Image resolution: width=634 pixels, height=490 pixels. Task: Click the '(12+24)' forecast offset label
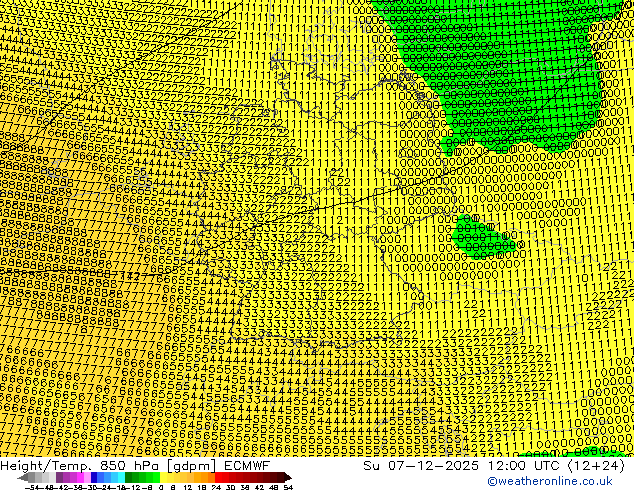[x=596, y=466]
